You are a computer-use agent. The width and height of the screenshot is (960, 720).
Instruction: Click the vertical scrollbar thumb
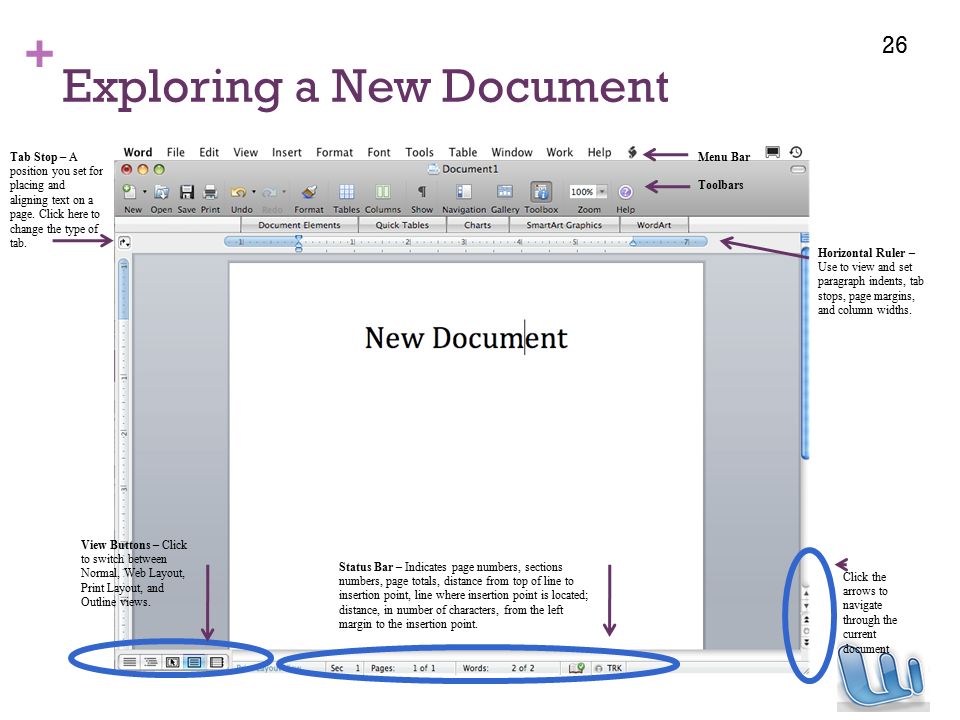click(805, 353)
